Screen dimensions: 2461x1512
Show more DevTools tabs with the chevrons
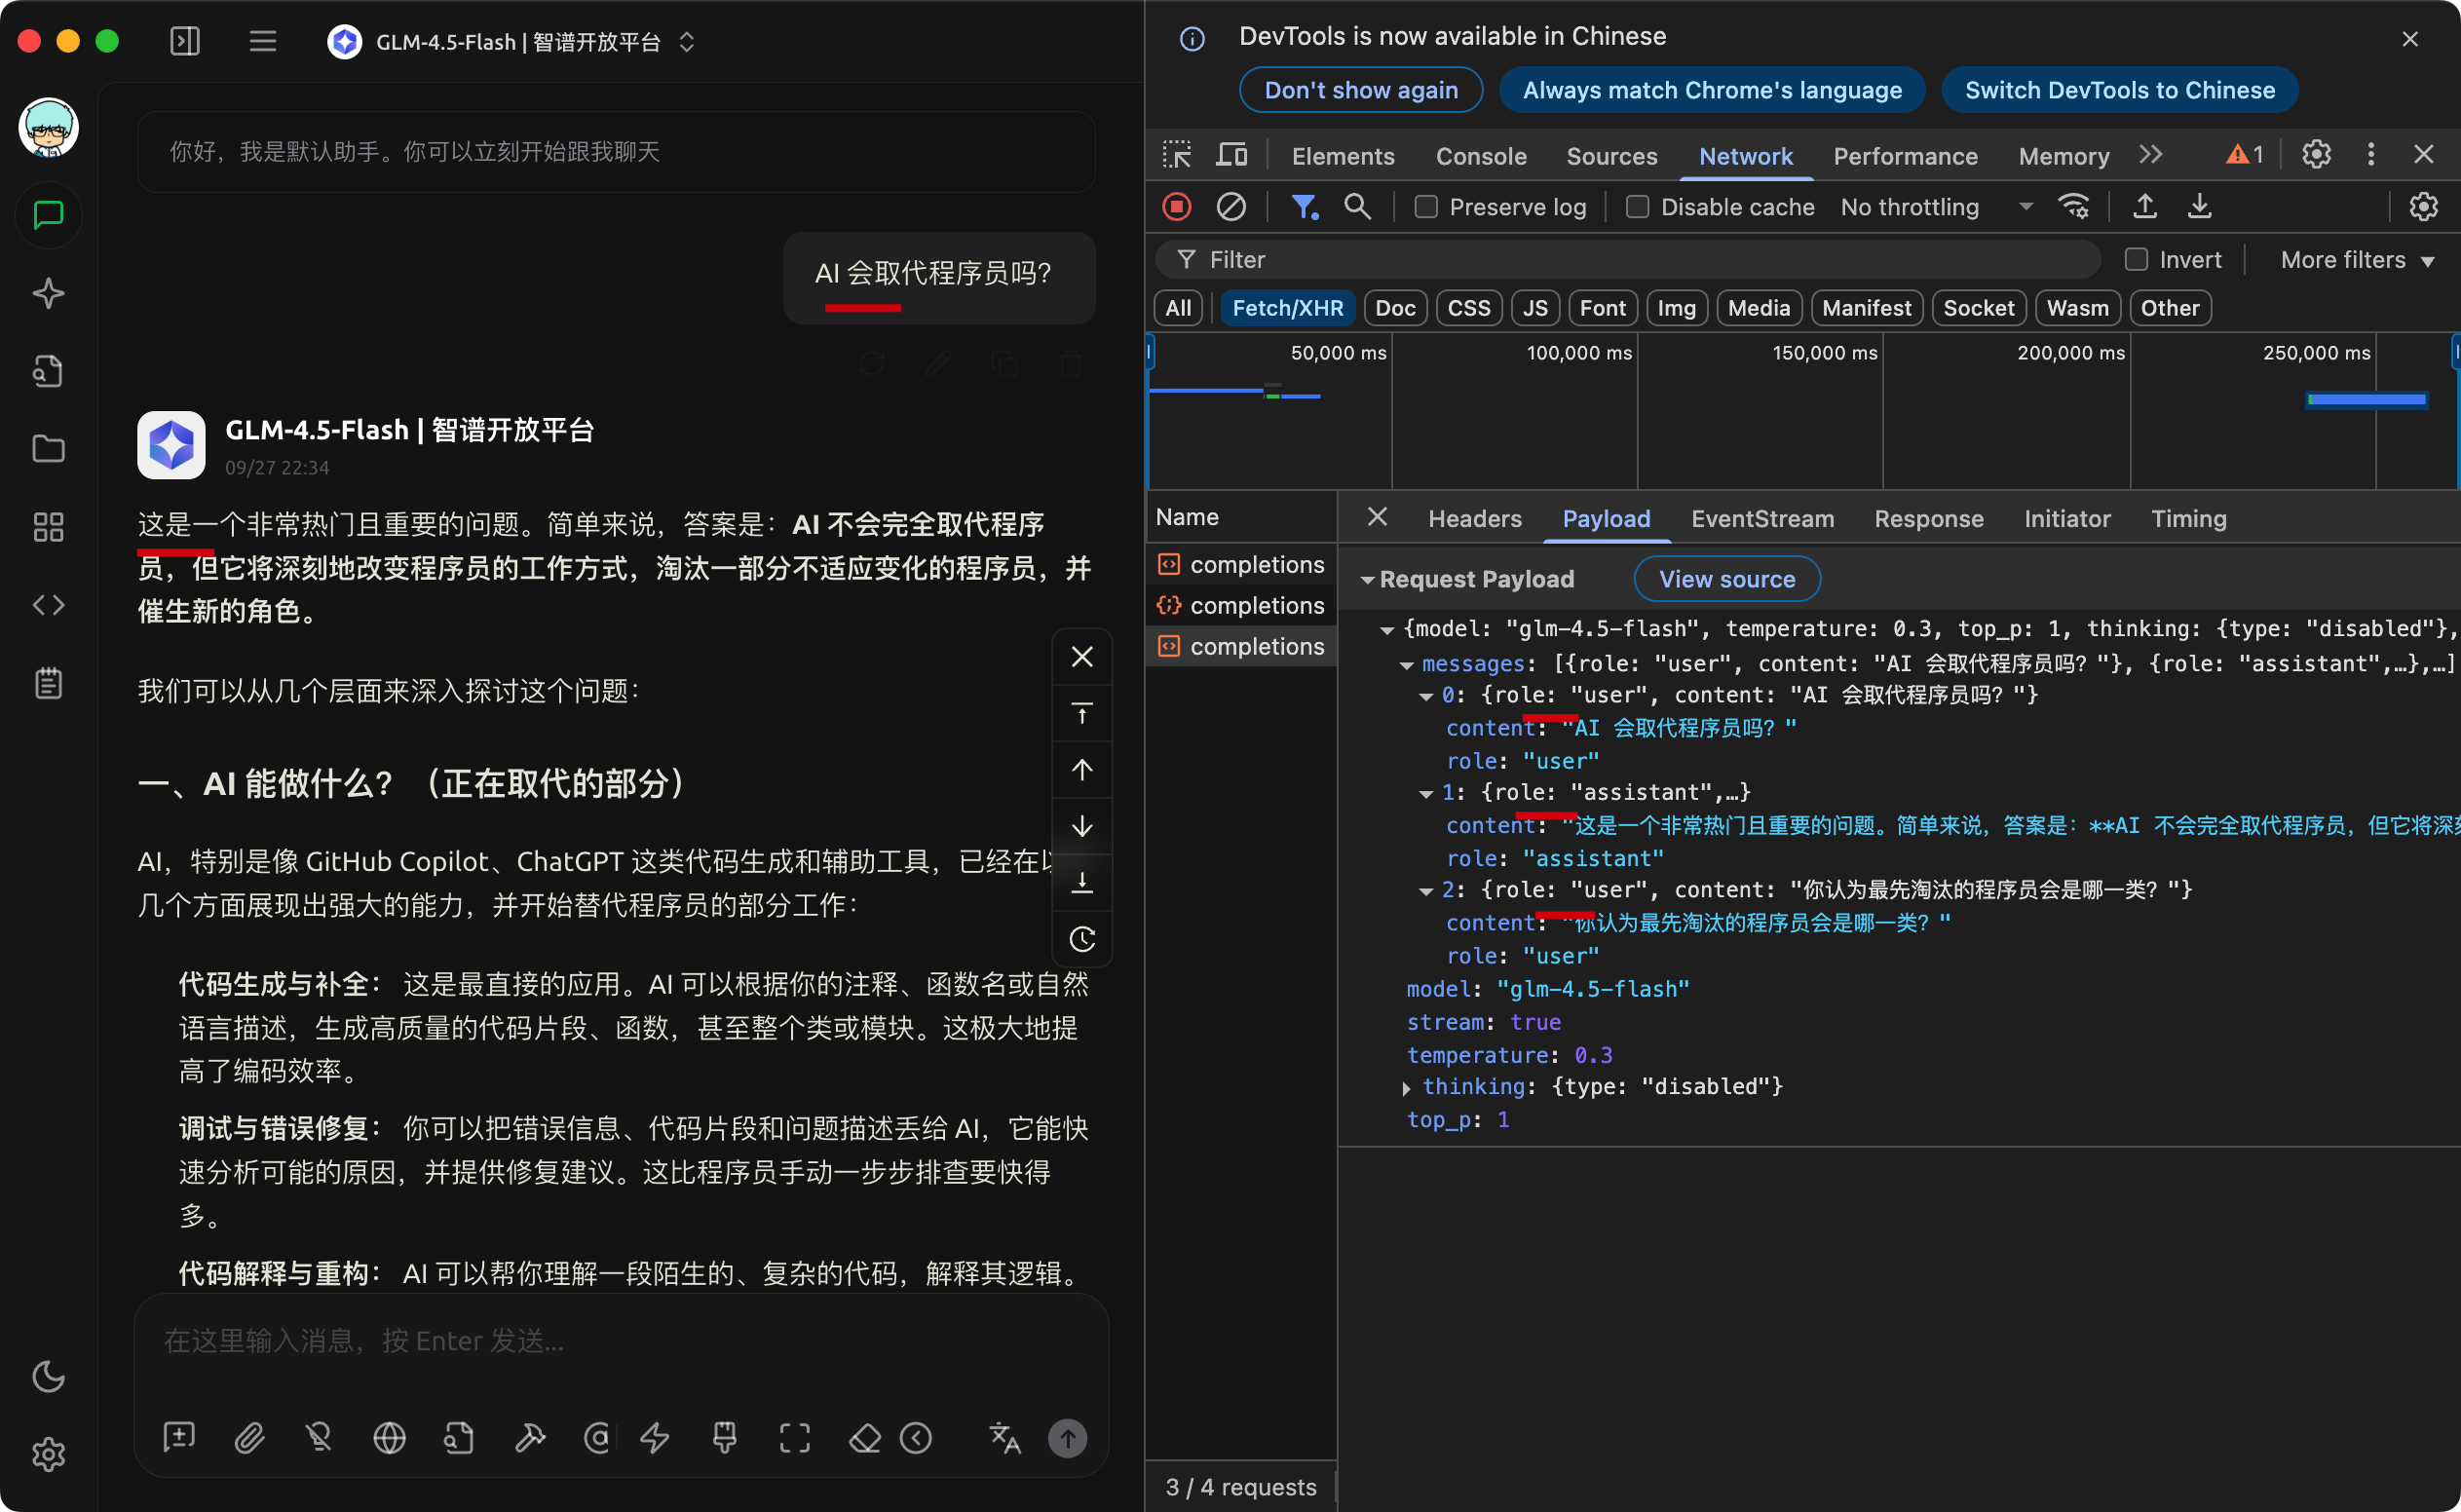tap(2151, 155)
